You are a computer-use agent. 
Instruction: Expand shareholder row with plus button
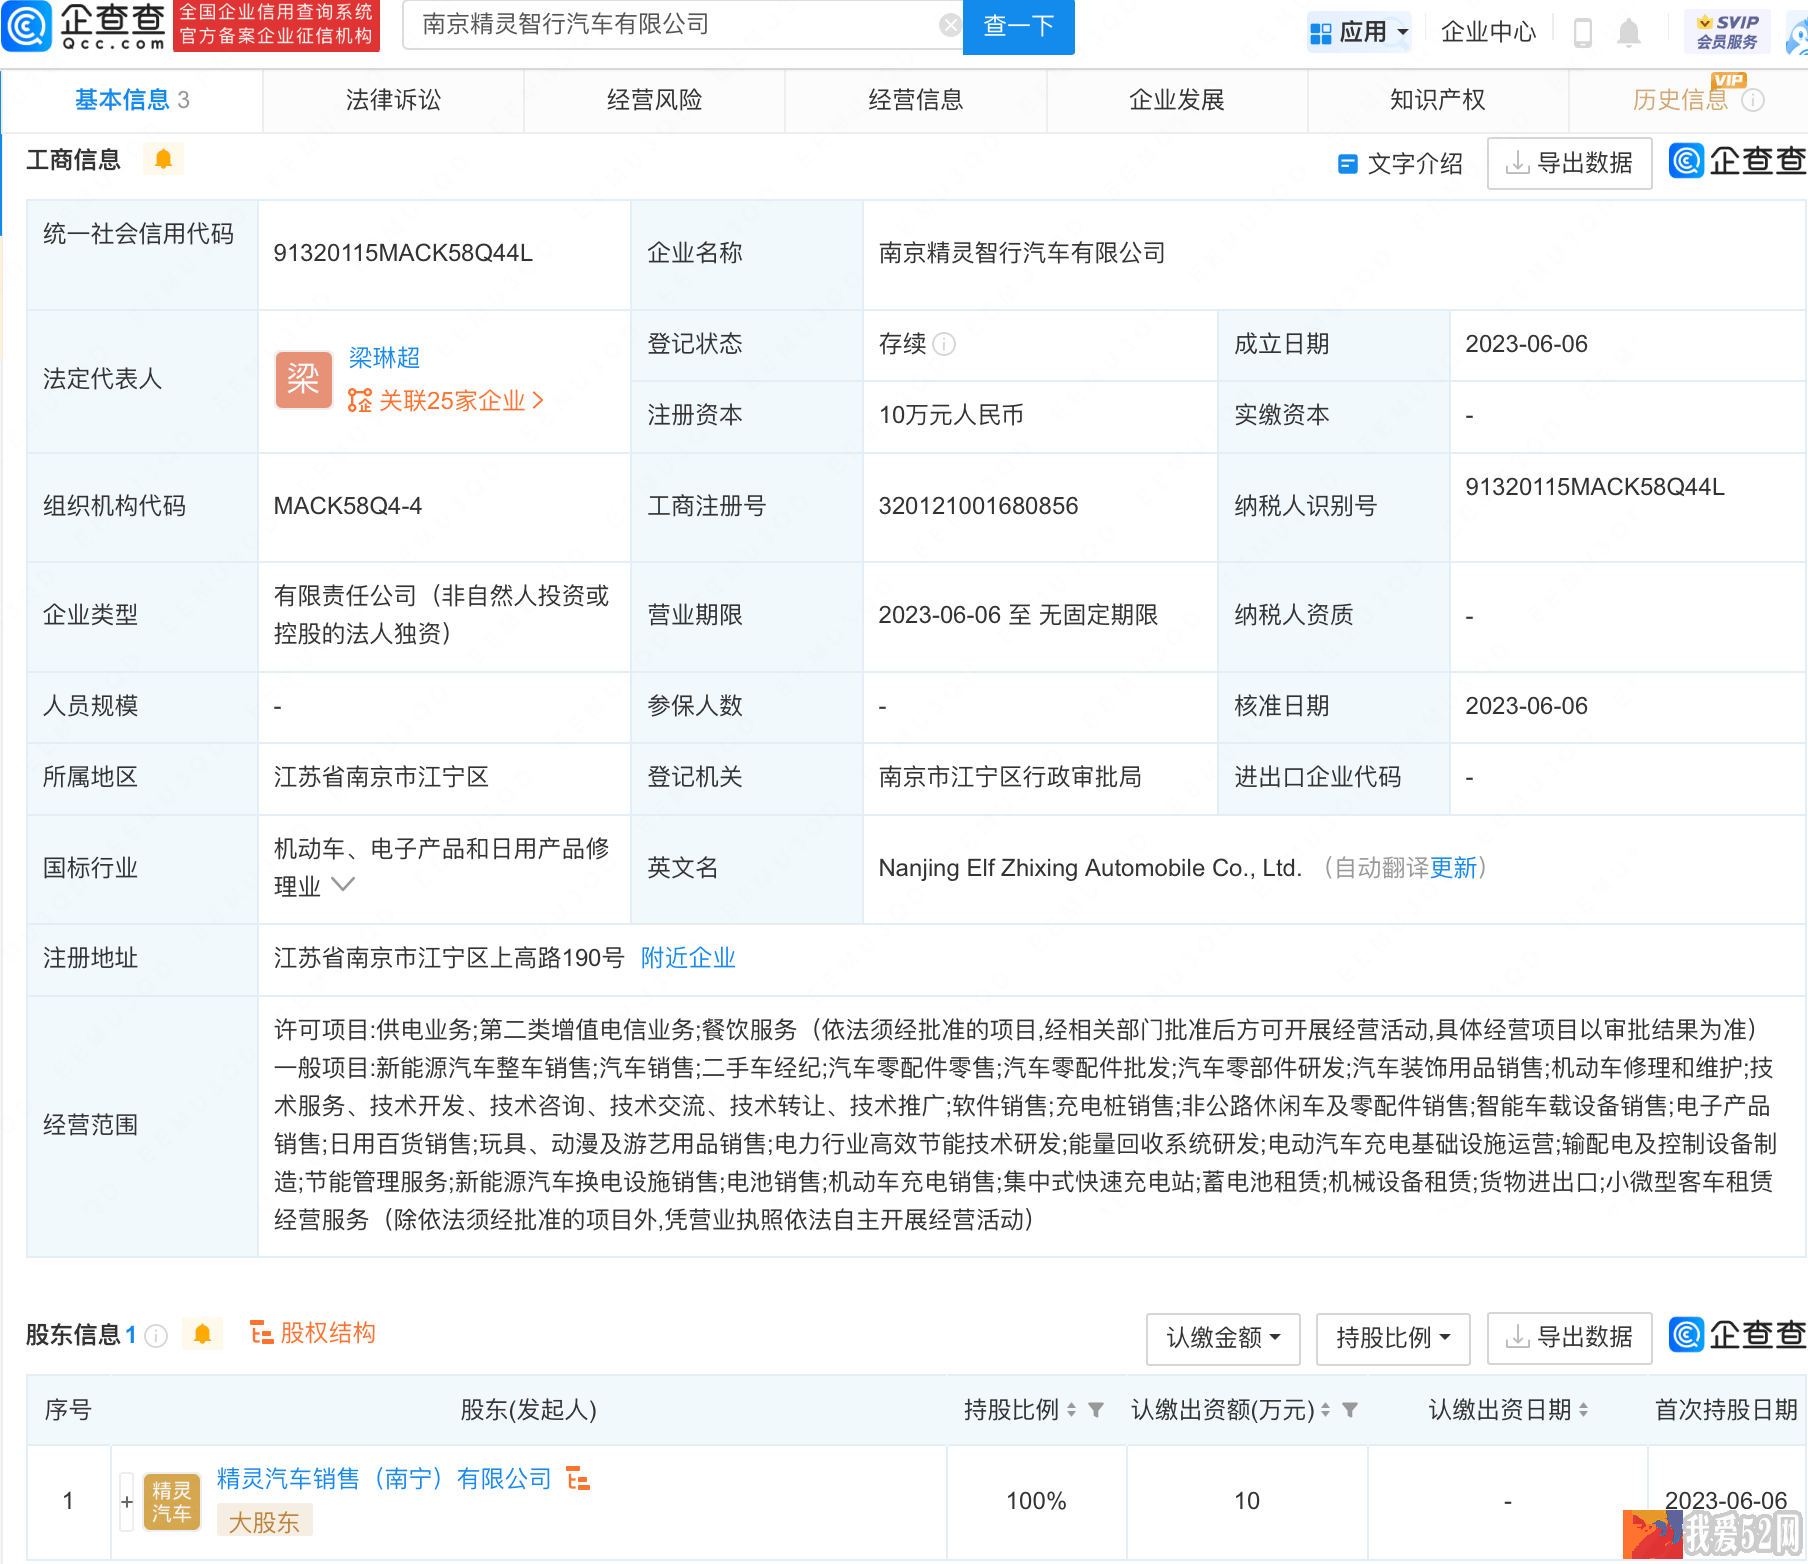pos(126,1501)
